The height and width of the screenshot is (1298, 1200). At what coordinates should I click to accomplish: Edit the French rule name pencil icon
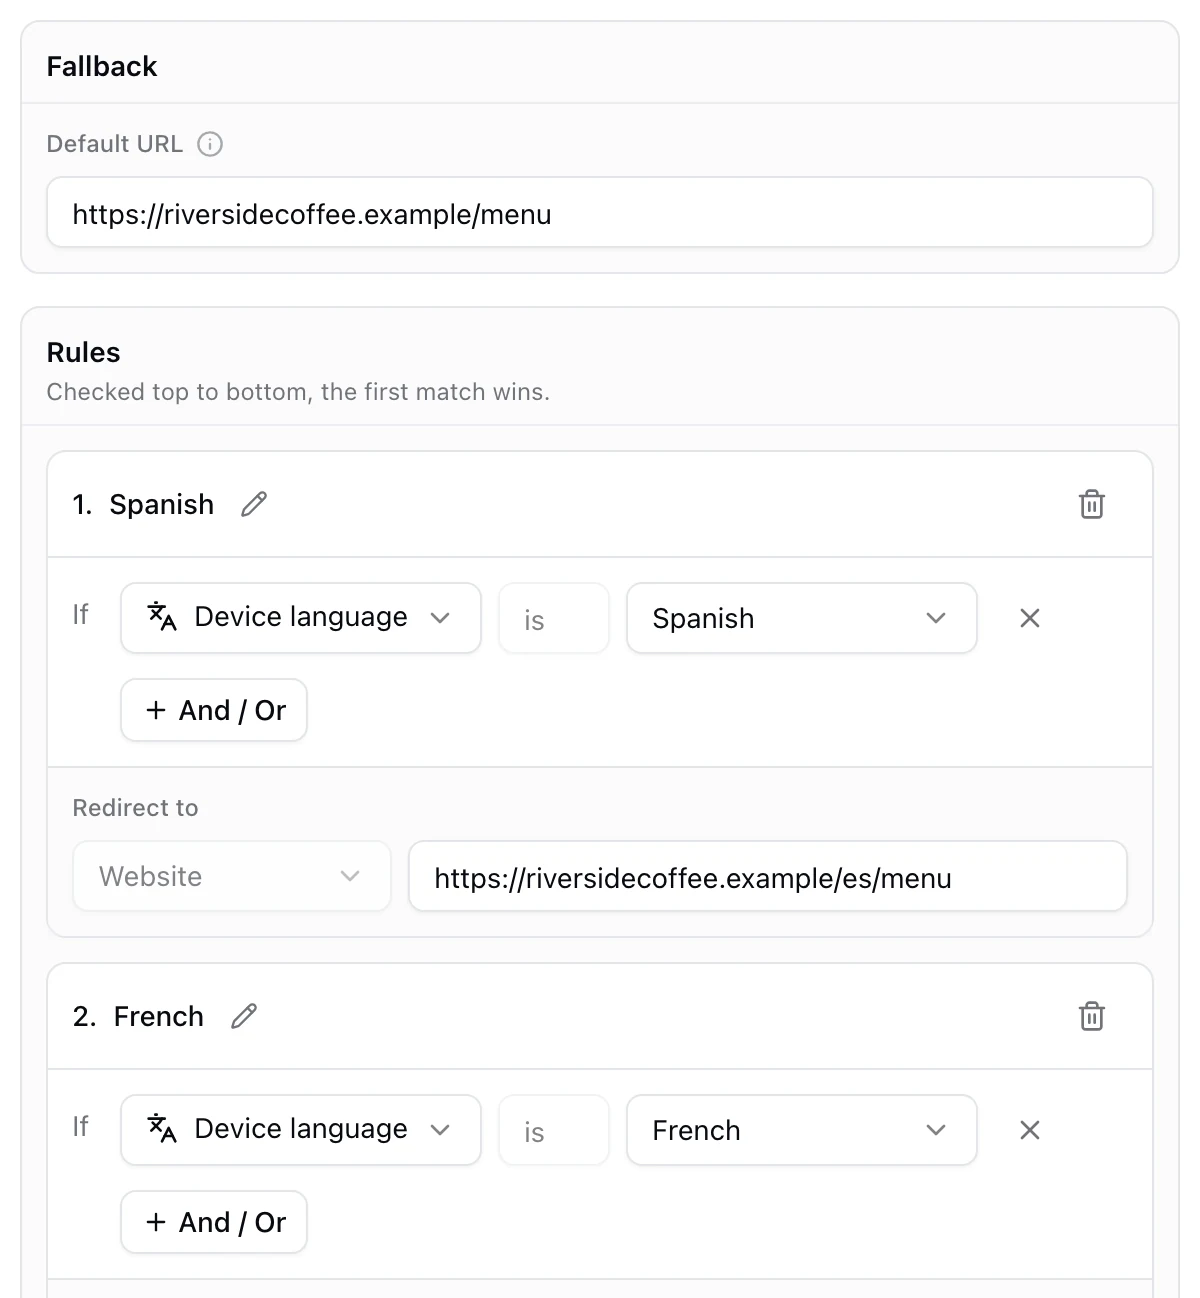coord(244,1016)
